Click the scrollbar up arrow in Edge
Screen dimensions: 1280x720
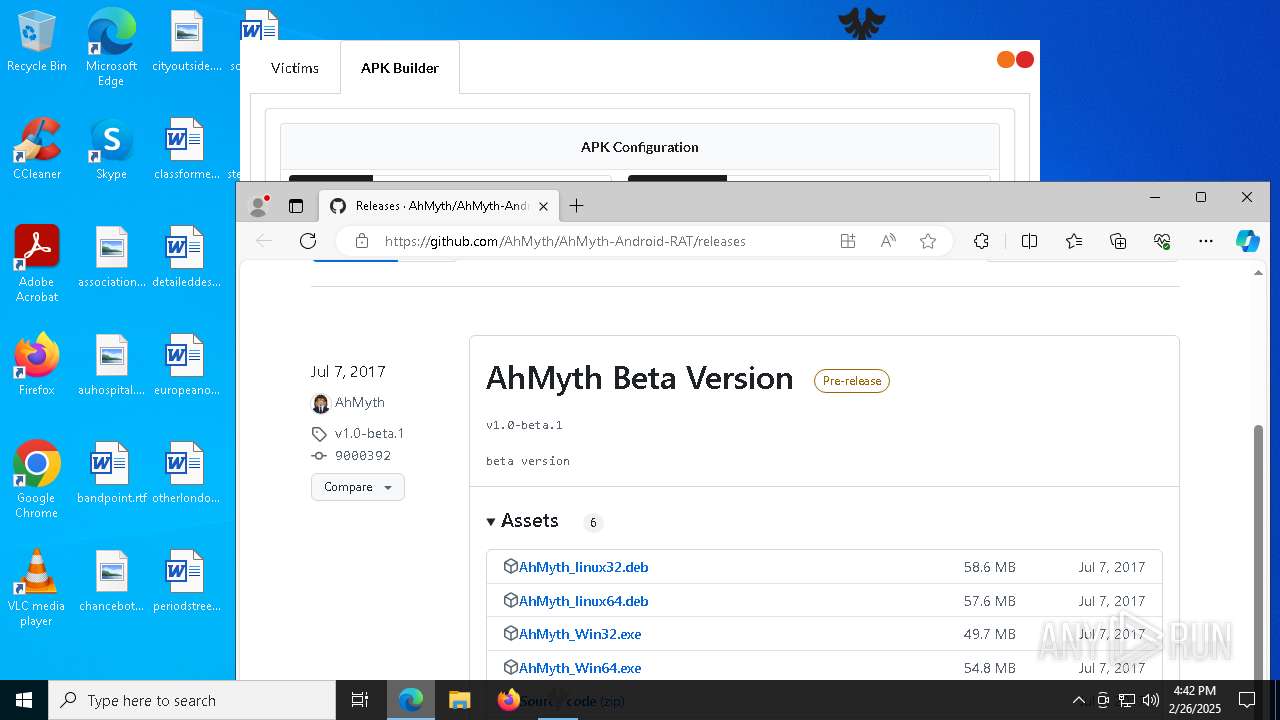[x=1258, y=273]
